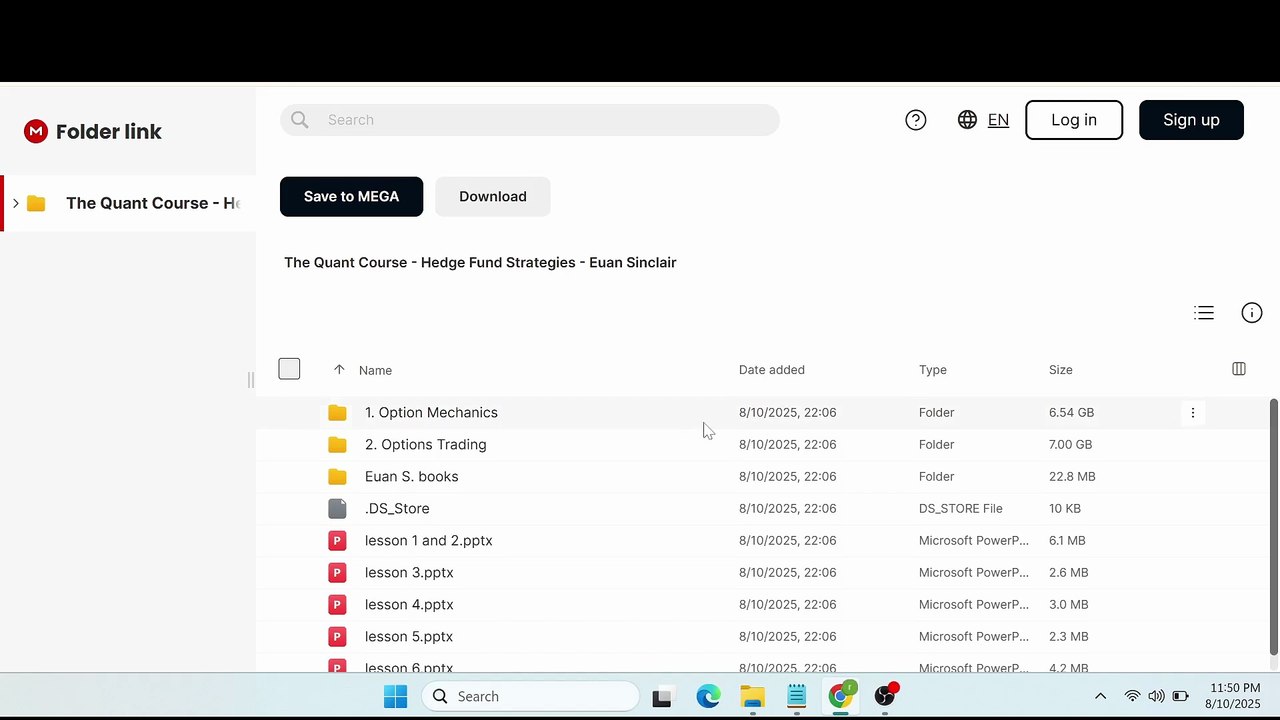
Task: Open Task View from the taskbar
Action: pyautogui.click(x=662, y=697)
